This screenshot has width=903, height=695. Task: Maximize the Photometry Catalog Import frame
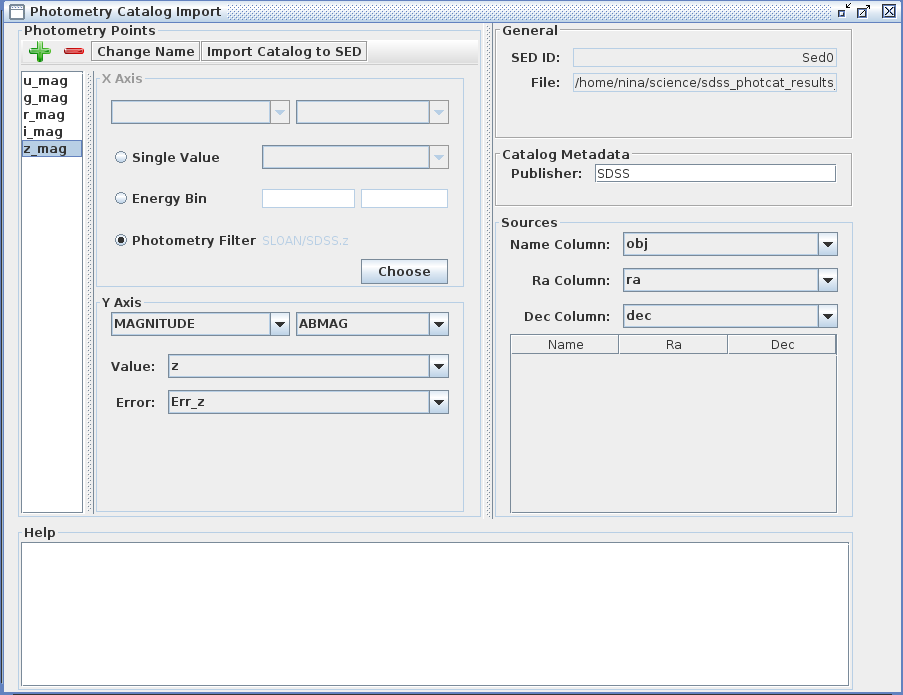864,11
